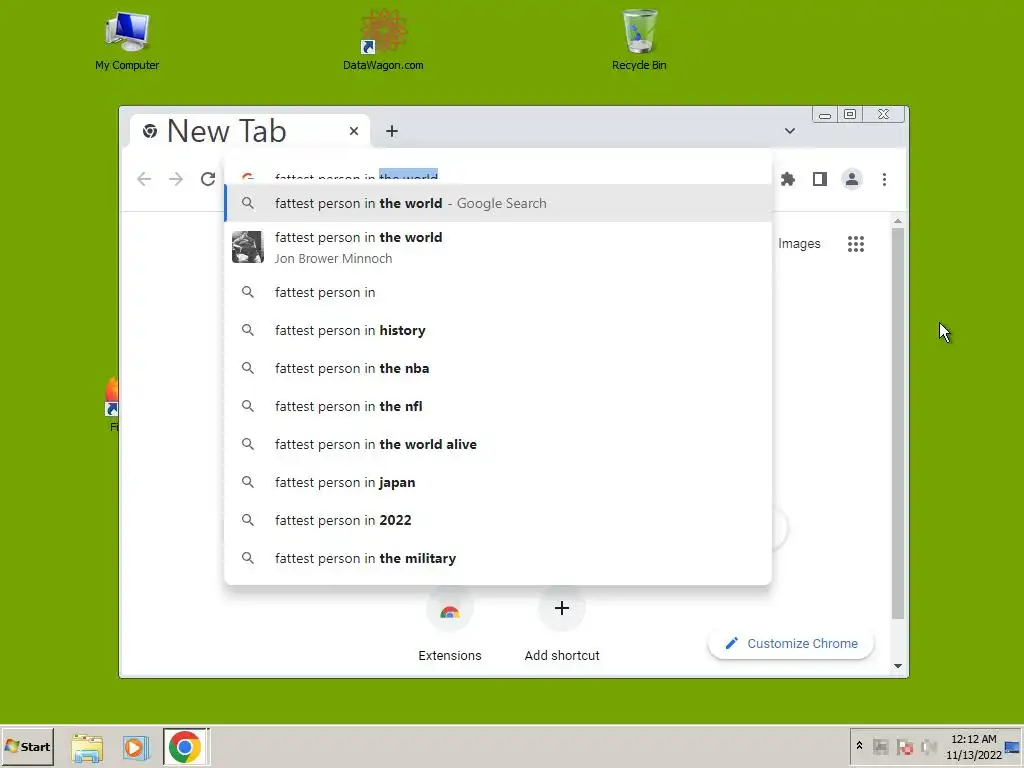Click the page scrollbar up arrow
The image size is (1024, 768).
[898, 221]
